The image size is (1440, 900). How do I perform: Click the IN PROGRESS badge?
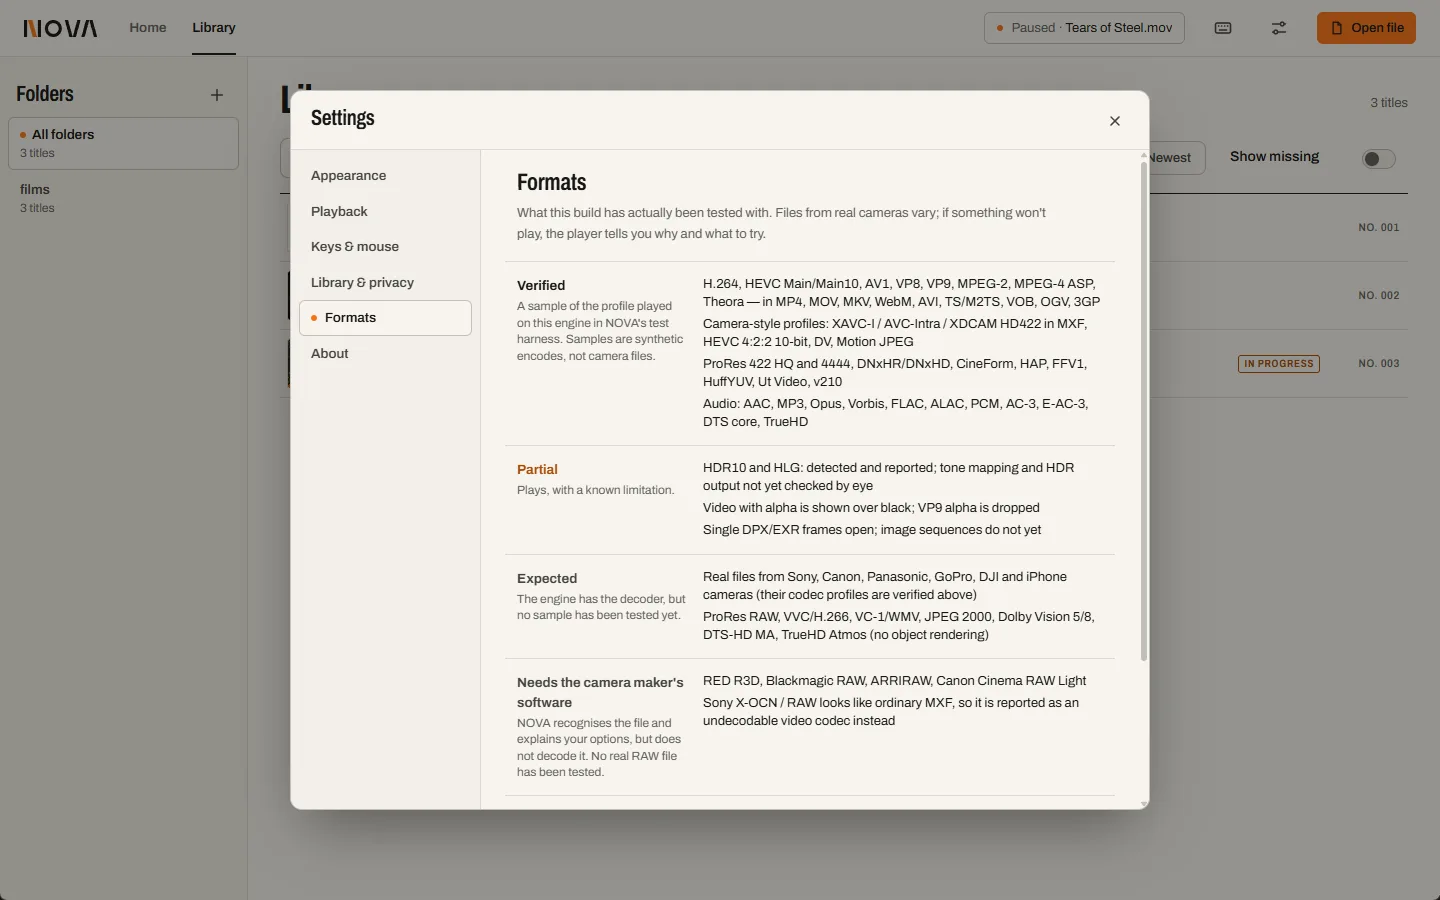pos(1279,364)
